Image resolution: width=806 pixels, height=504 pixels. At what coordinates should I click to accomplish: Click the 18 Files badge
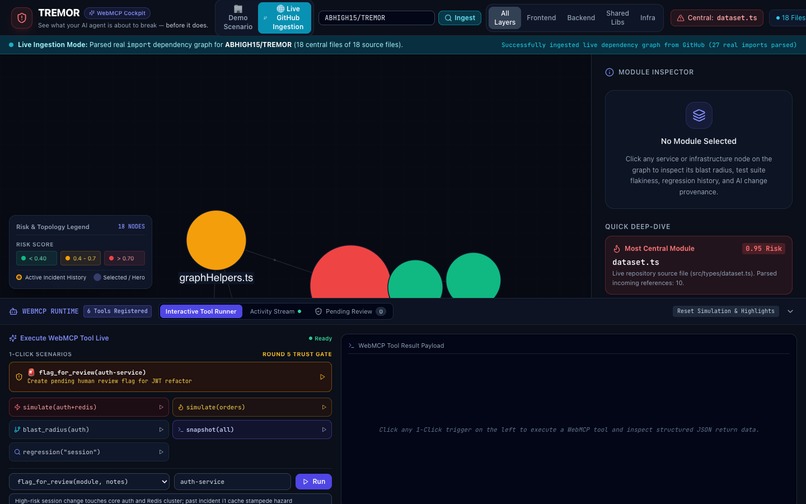[789, 17]
